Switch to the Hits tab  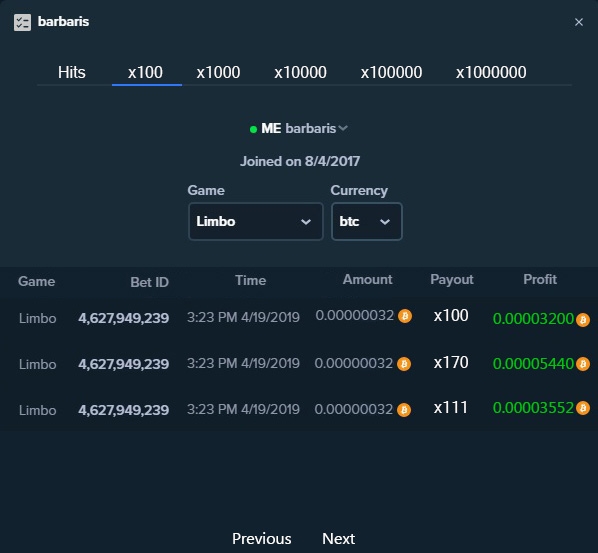tap(72, 72)
